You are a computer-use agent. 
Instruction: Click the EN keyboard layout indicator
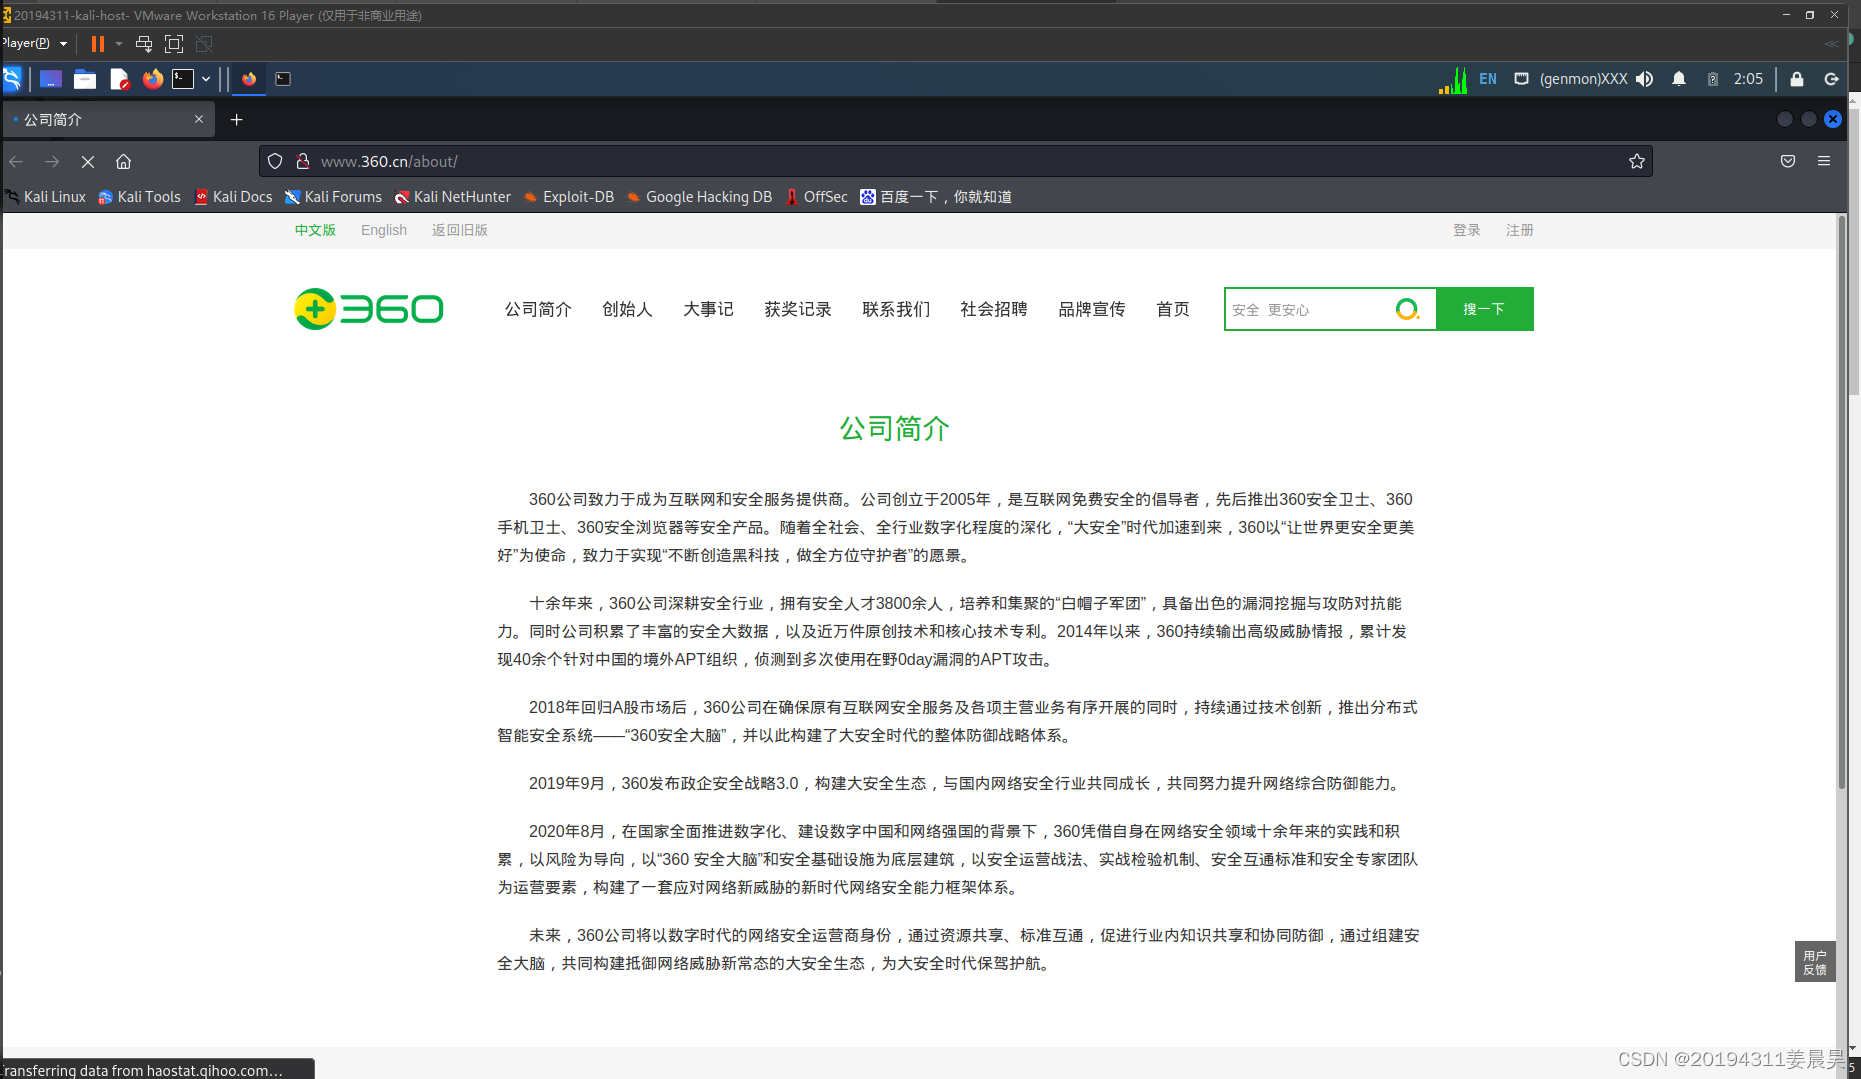(1488, 79)
